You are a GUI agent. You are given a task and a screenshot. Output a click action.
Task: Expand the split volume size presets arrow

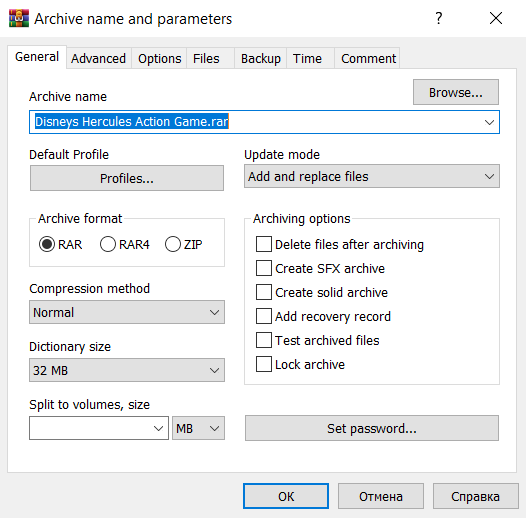pos(158,428)
